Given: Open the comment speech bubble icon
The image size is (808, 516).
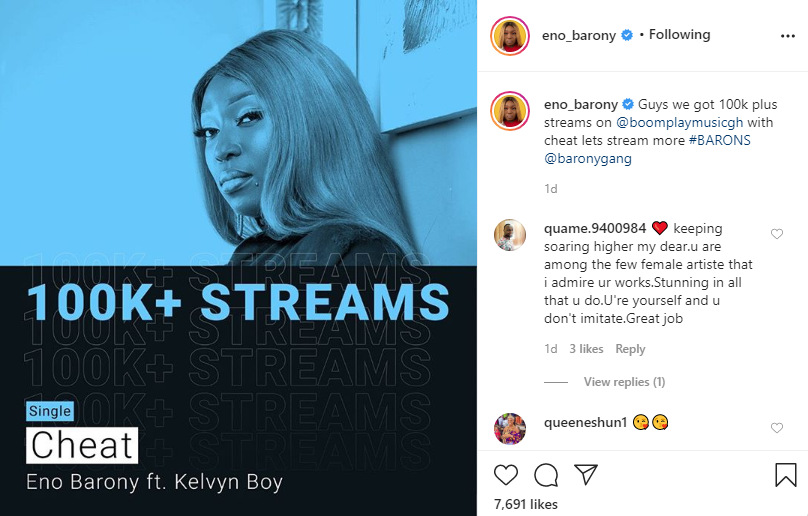Looking at the screenshot, I should [546, 474].
